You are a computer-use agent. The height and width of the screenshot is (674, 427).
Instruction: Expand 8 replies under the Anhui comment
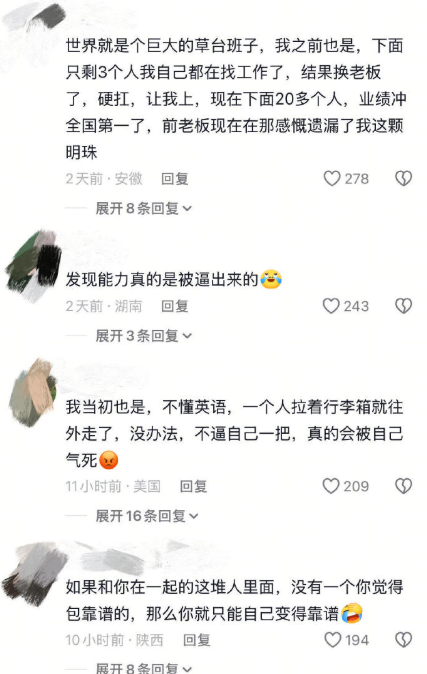tap(143, 208)
